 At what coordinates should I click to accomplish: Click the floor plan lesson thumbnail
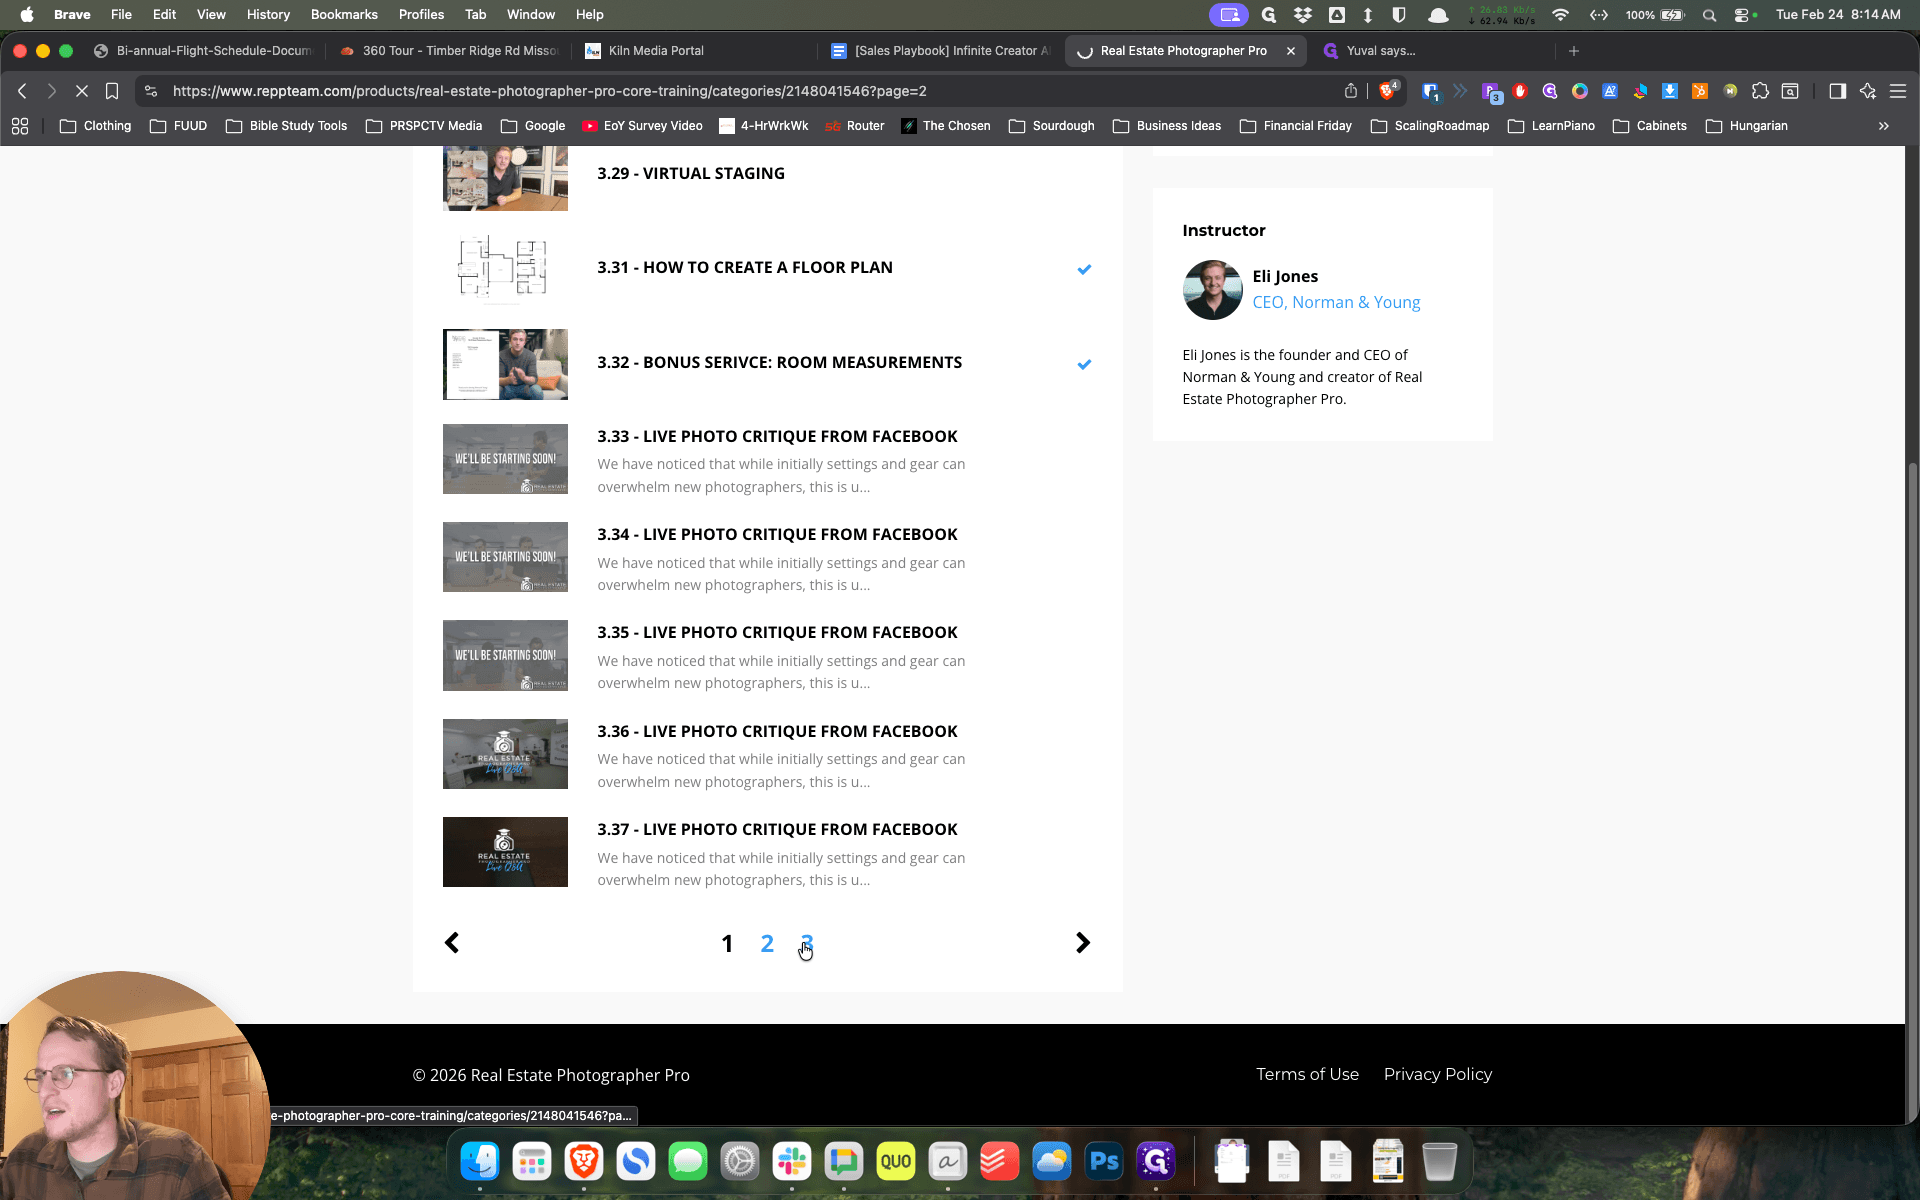505,269
